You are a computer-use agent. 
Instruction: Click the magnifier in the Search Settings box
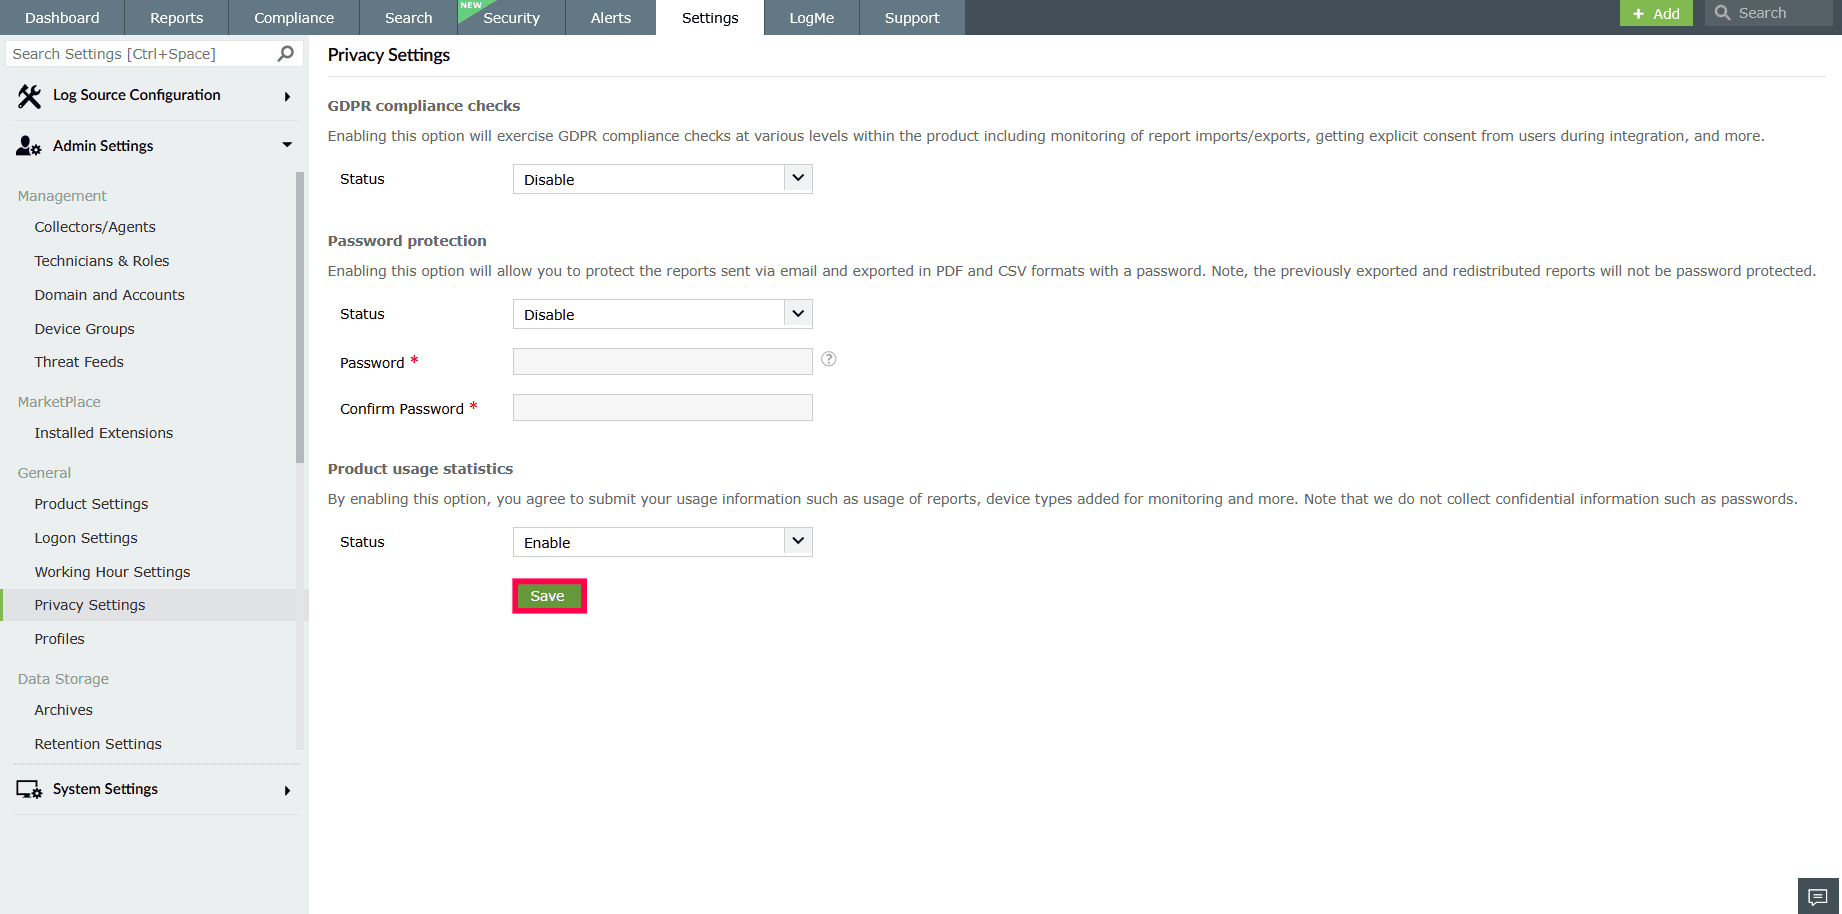[x=285, y=53]
